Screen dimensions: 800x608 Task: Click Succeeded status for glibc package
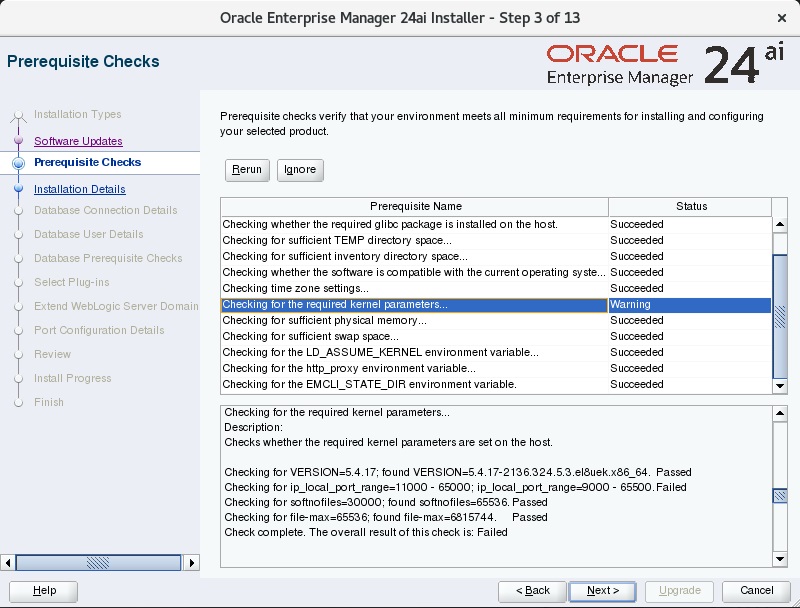pyautogui.click(x=690, y=224)
